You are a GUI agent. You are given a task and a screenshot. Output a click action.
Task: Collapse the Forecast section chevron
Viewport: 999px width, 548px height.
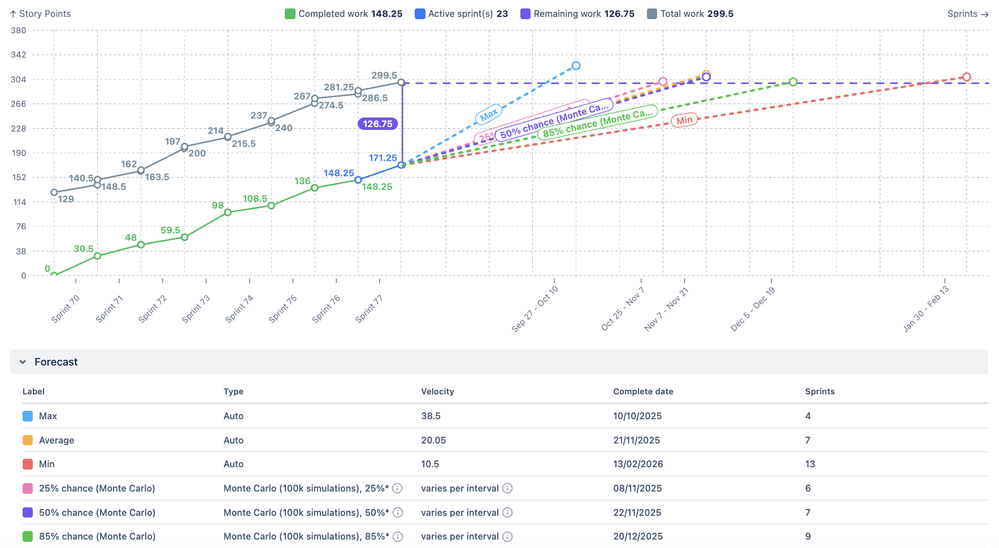pos(23,362)
